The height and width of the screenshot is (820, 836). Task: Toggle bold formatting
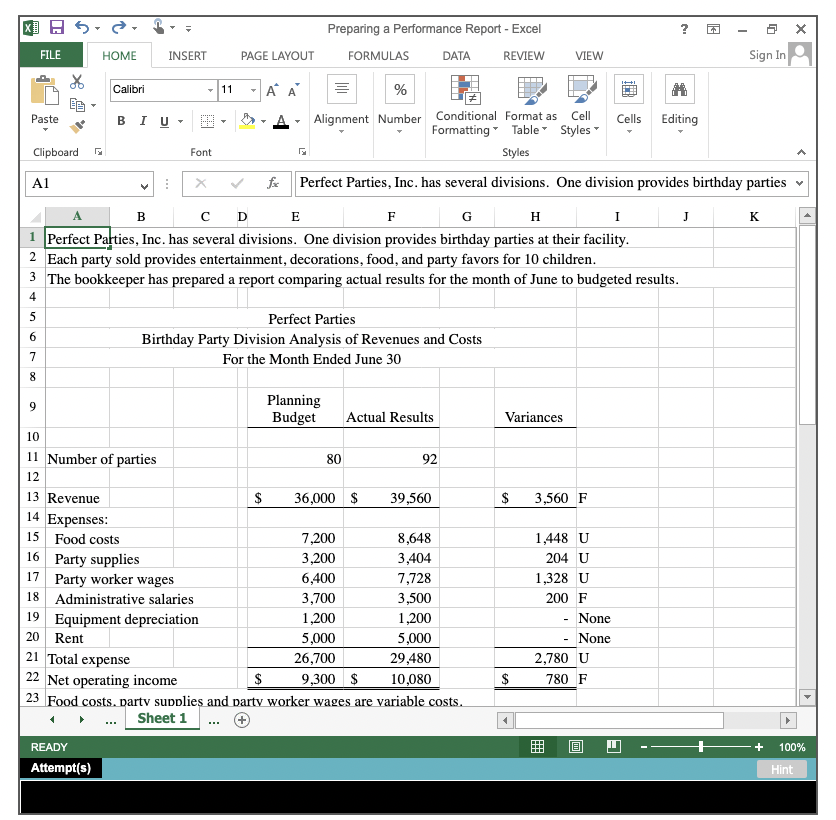[x=121, y=119]
